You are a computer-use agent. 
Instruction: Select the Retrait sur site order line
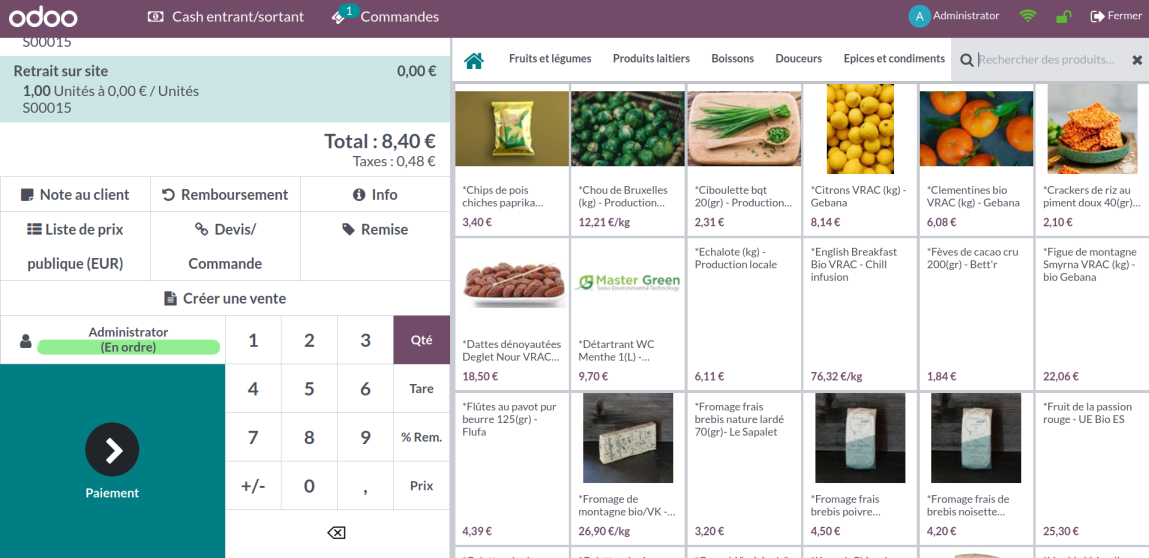pos(225,89)
